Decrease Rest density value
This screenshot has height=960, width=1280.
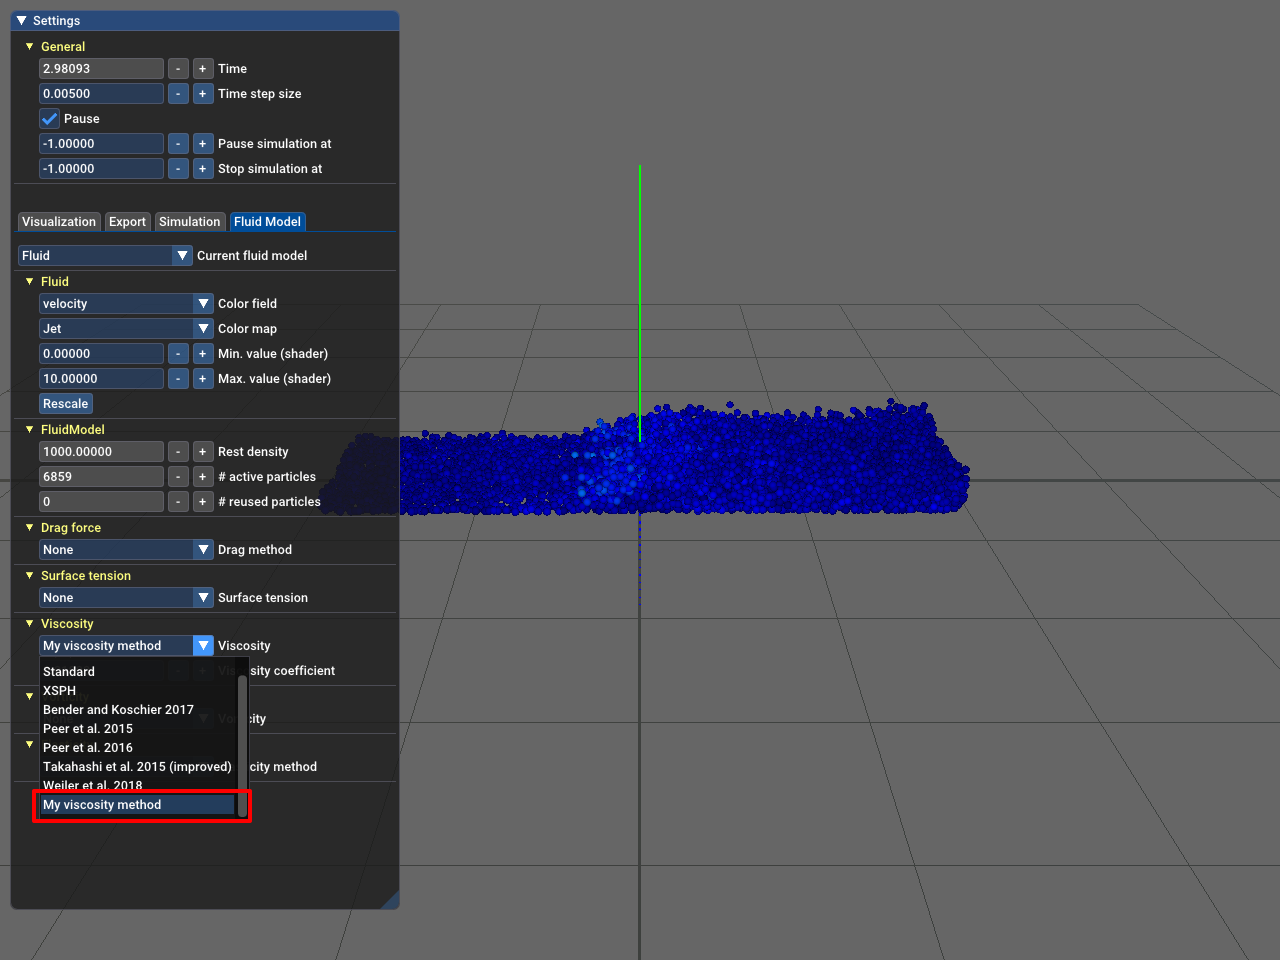point(178,452)
